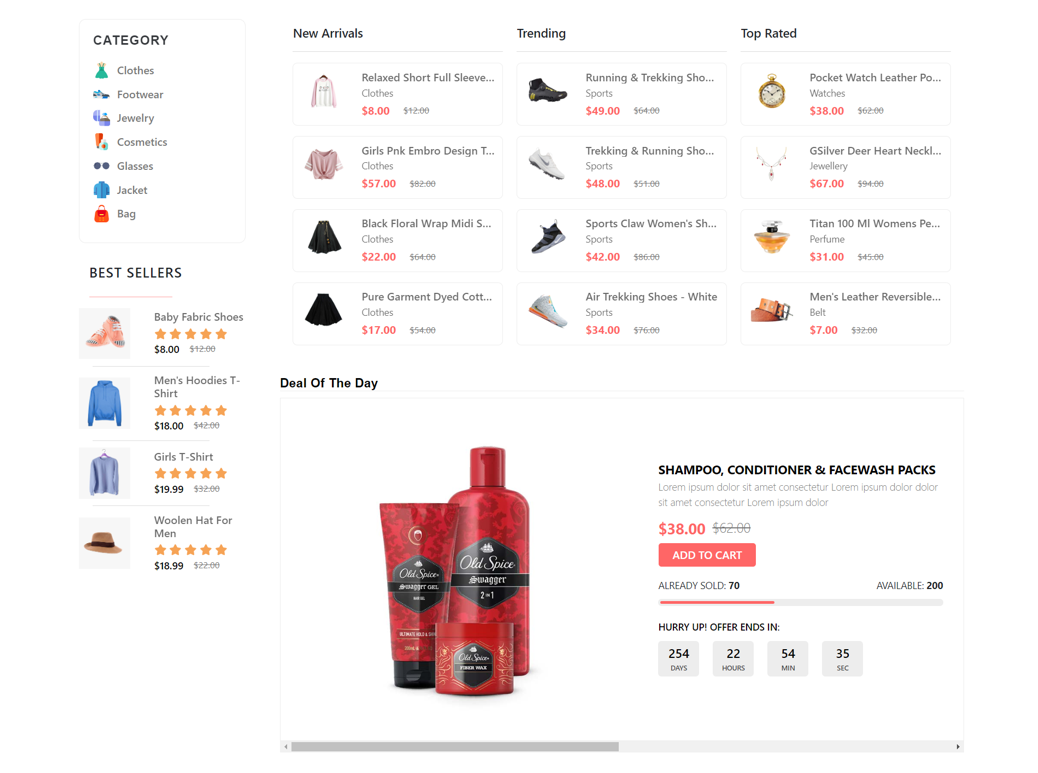Click the Jewelry category icon
This screenshot has width=1038, height=773.
[x=101, y=118]
